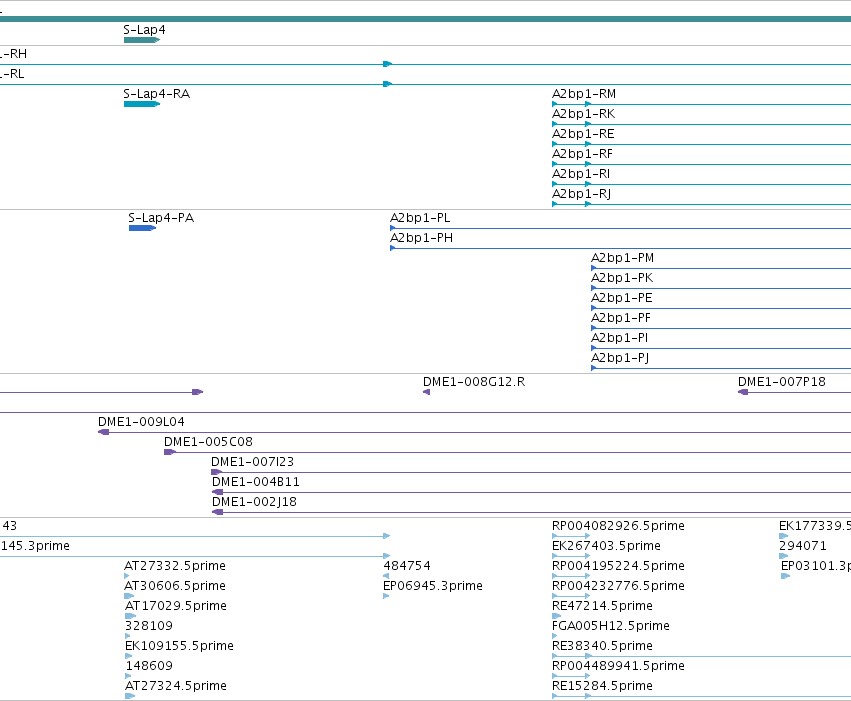
Task: Select the DME1-007I23 clone label
Action: [252, 462]
